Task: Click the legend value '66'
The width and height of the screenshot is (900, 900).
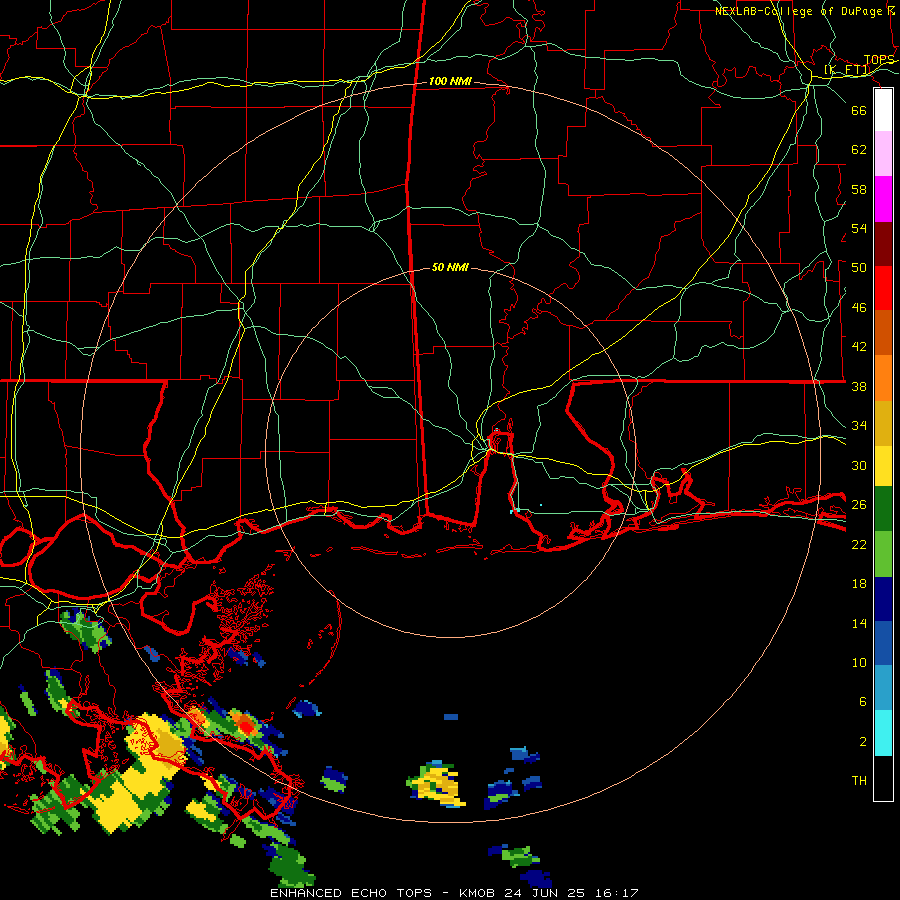Action: [859, 110]
